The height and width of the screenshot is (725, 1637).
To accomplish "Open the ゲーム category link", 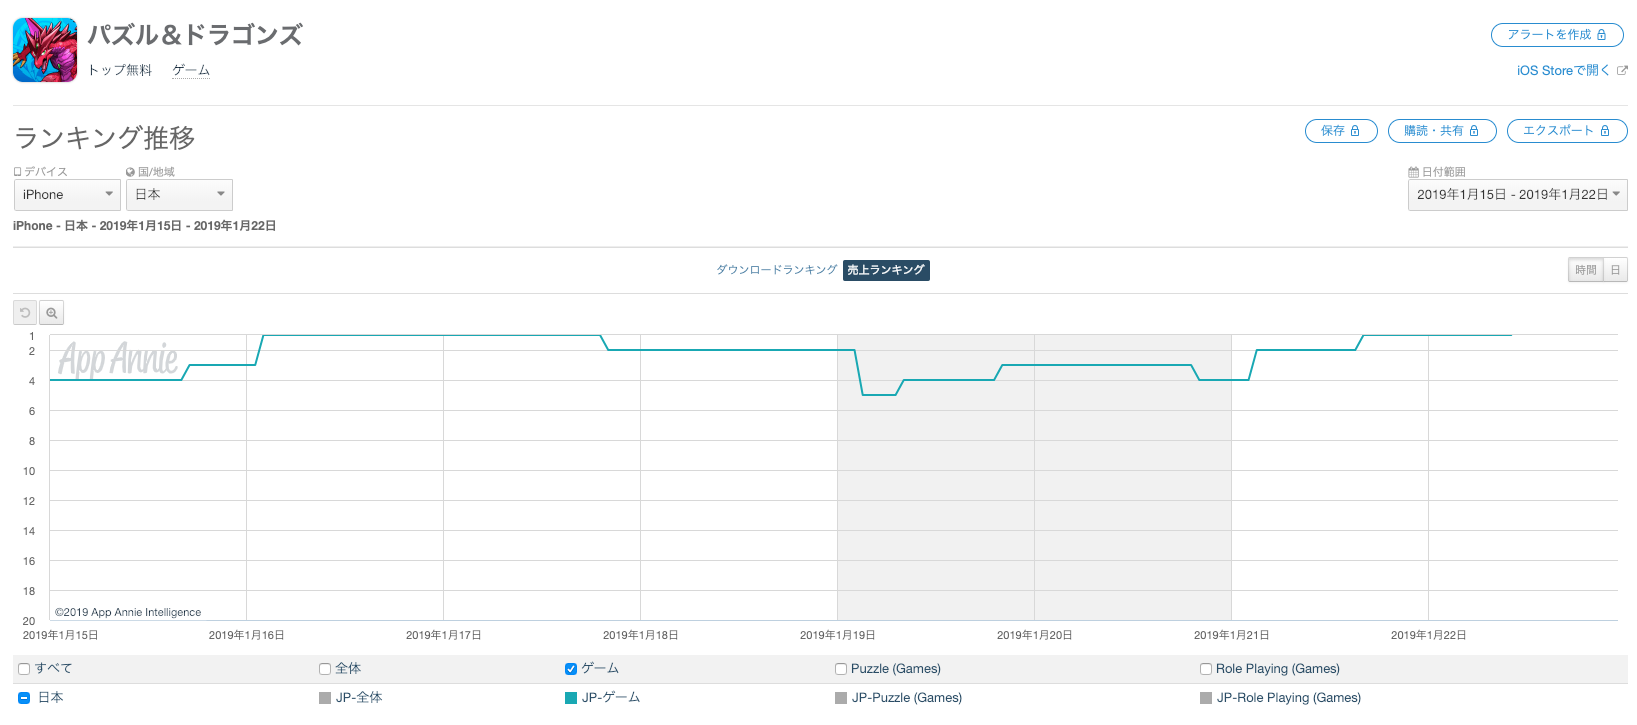I will coord(191,70).
